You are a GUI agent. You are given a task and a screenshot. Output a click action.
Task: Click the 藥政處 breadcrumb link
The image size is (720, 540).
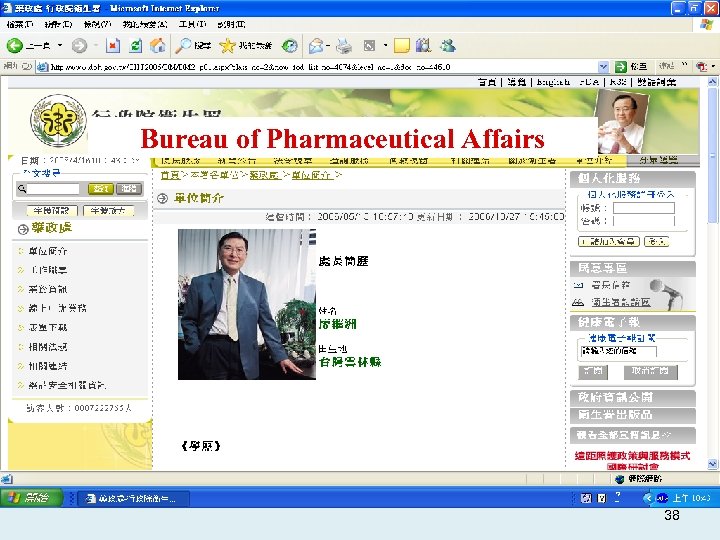pos(265,175)
